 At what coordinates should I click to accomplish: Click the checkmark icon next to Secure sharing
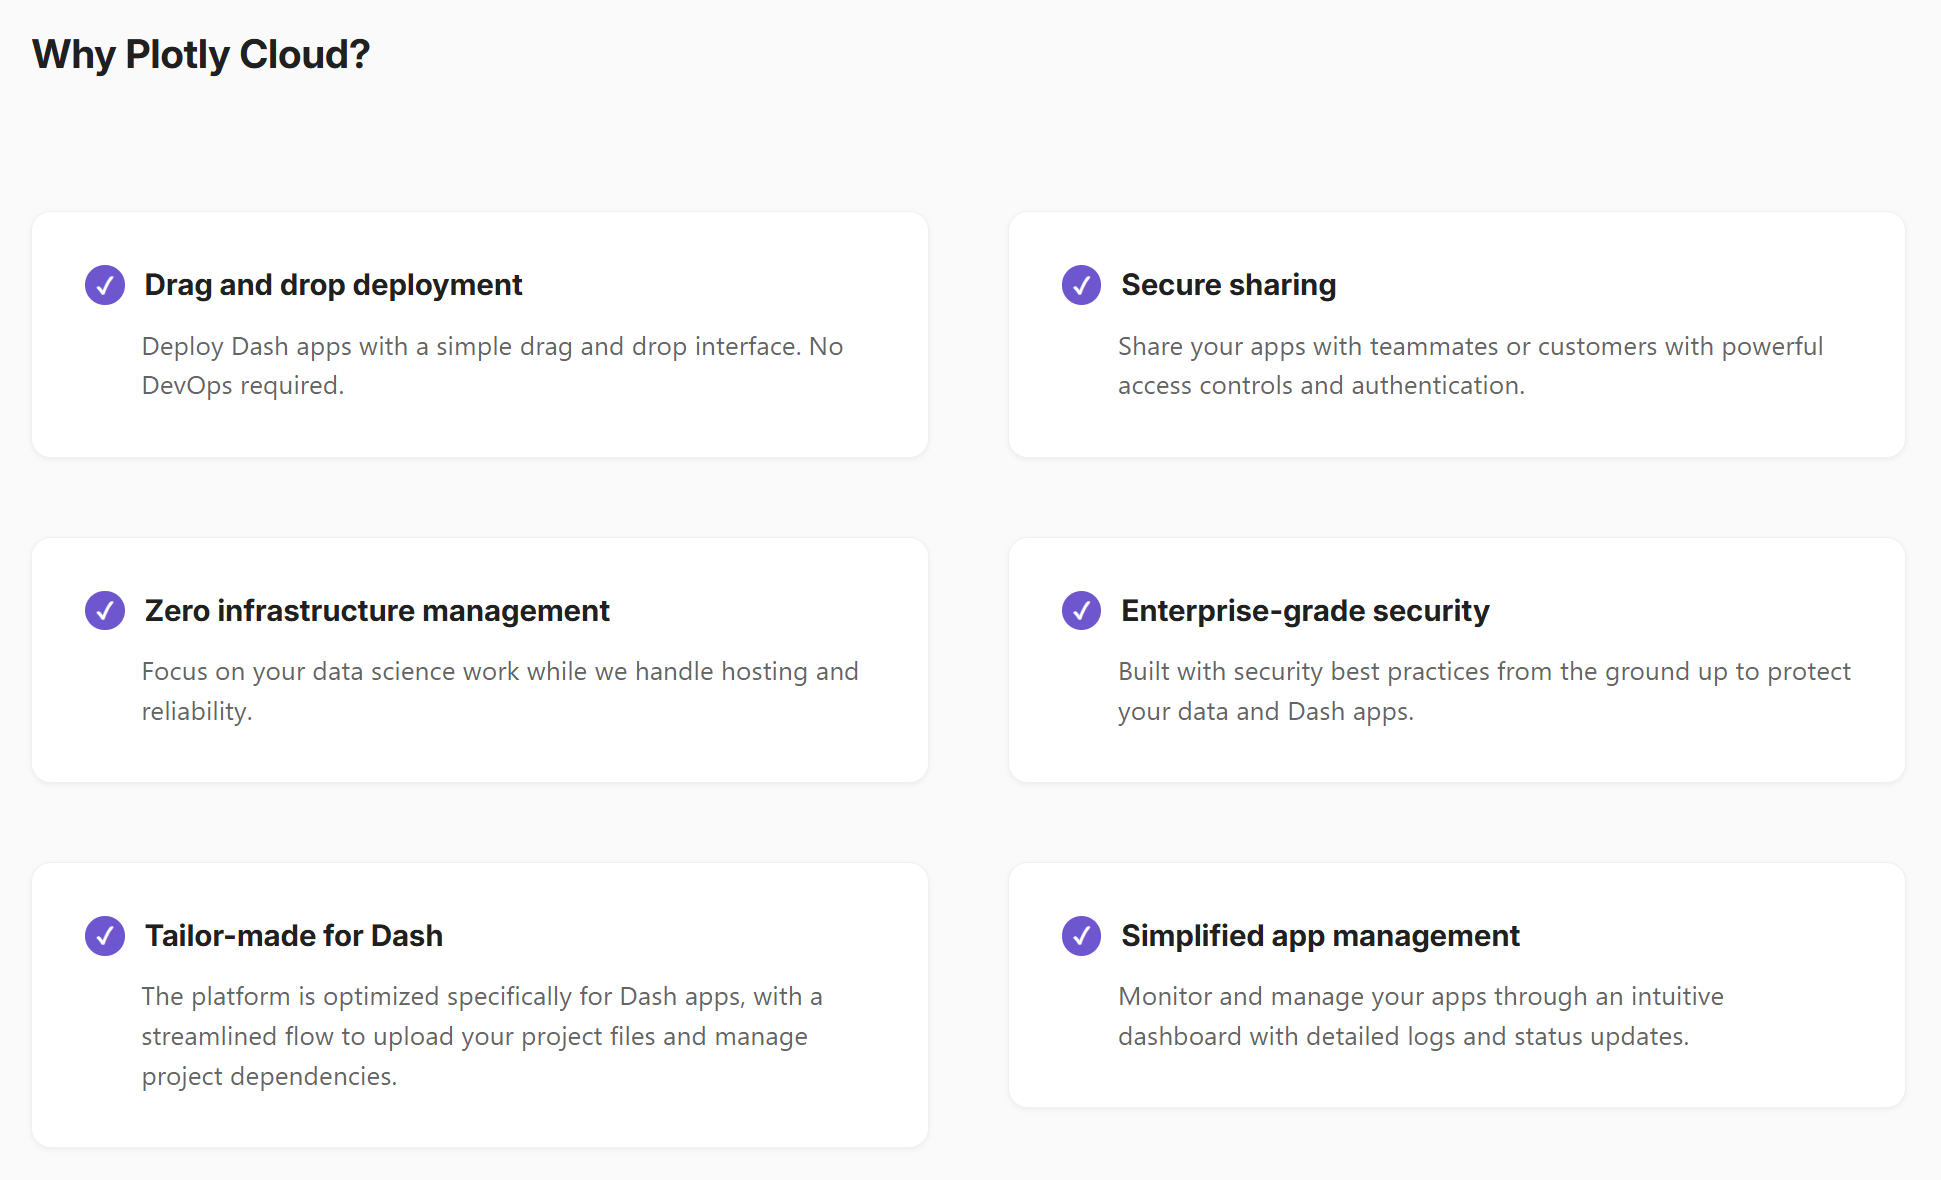1081,285
